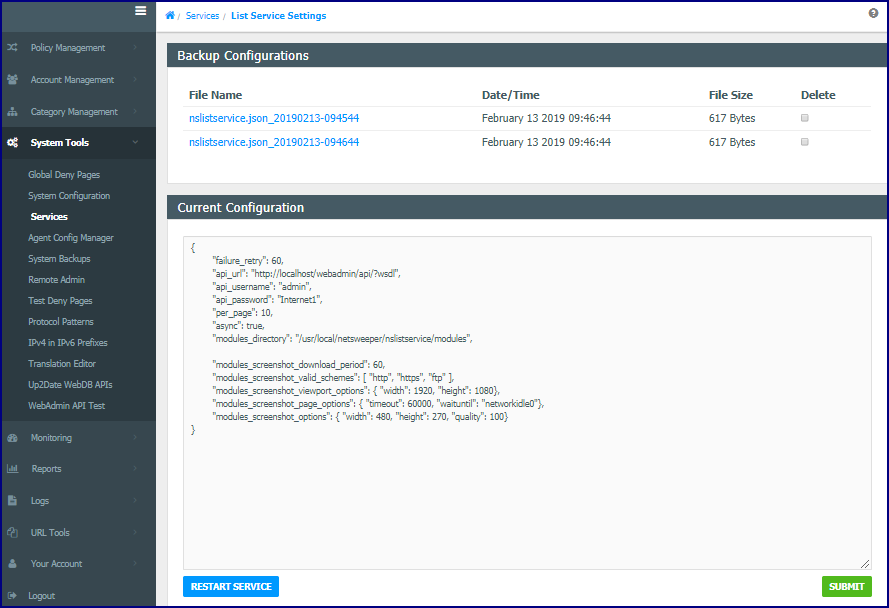Open Agent Config Manager
This screenshot has height=608, width=889.
click(x=71, y=238)
